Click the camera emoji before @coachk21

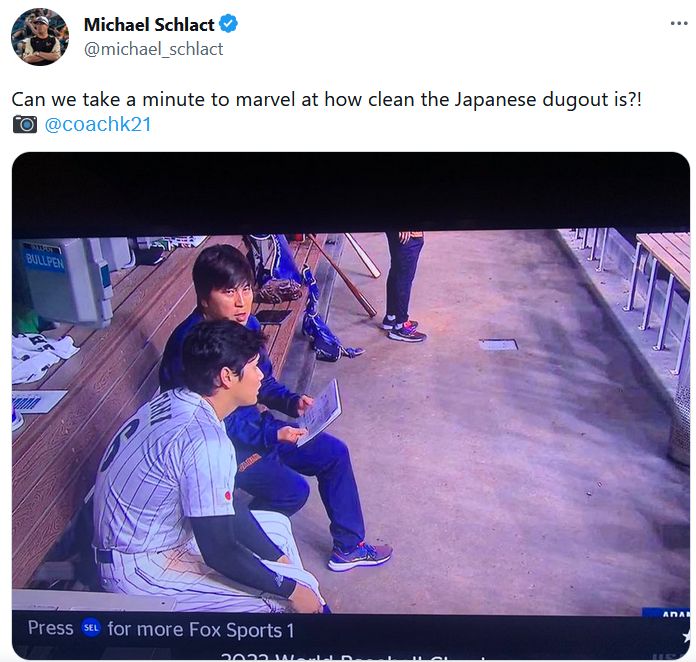pyautogui.click(x=25, y=124)
